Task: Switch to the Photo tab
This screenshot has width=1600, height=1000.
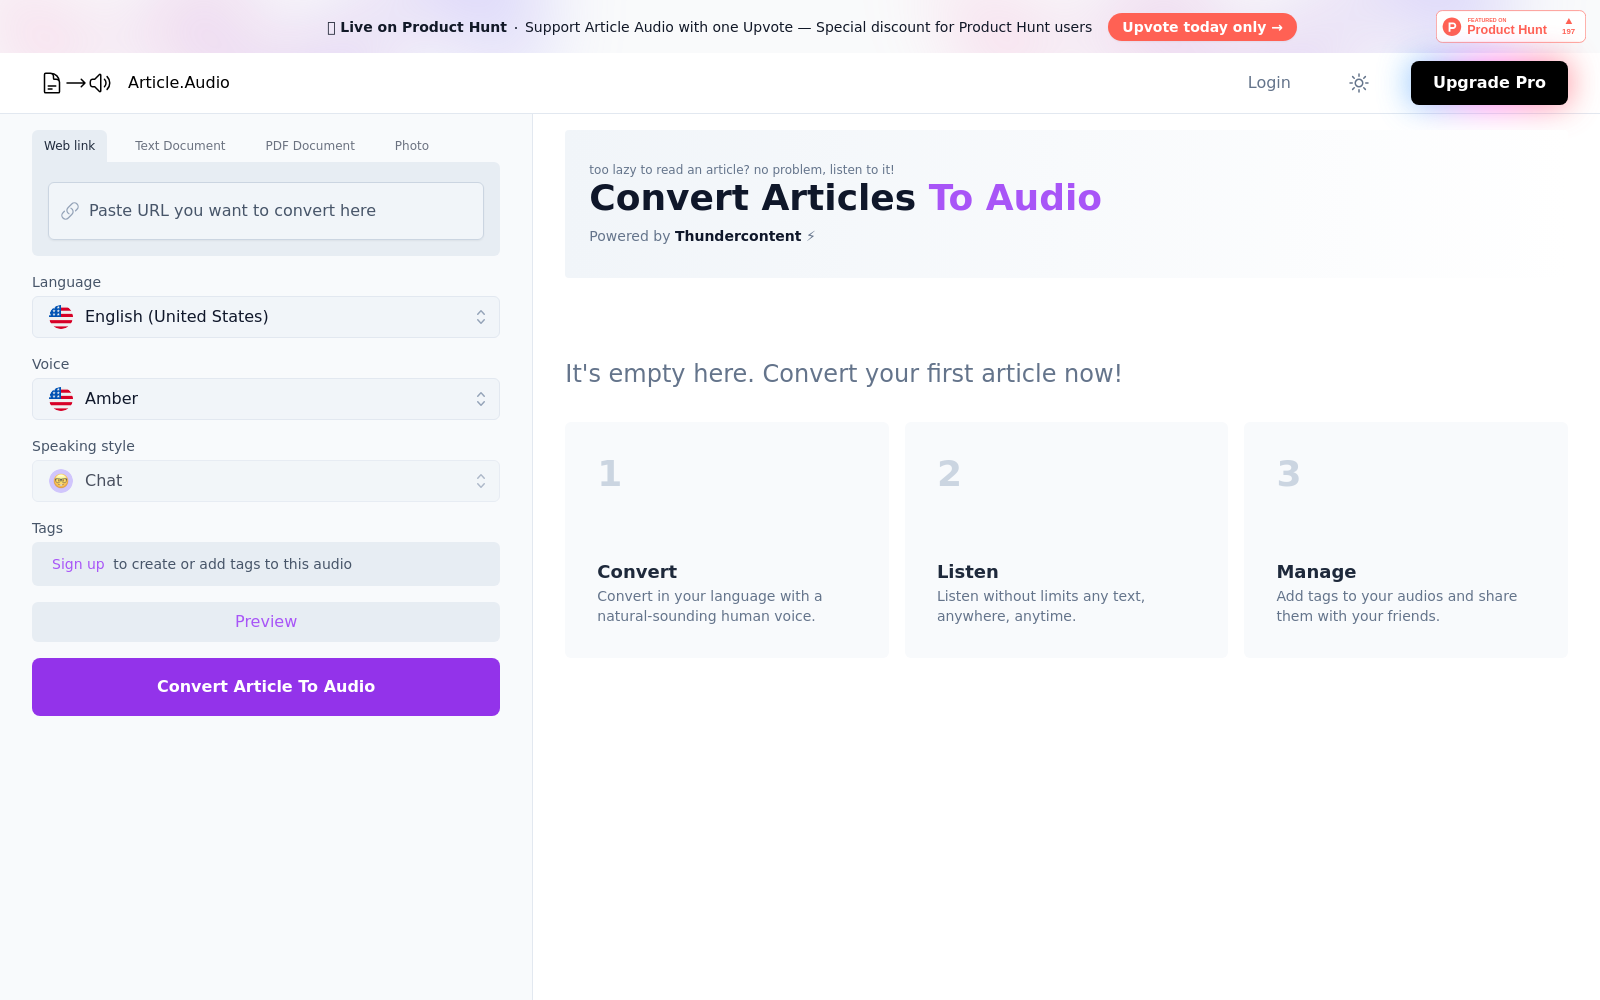Action: tap(412, 146)
